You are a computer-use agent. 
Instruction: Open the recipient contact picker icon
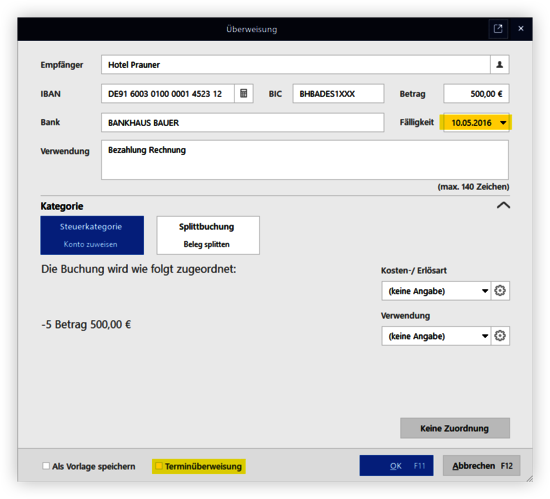[499, 65]
